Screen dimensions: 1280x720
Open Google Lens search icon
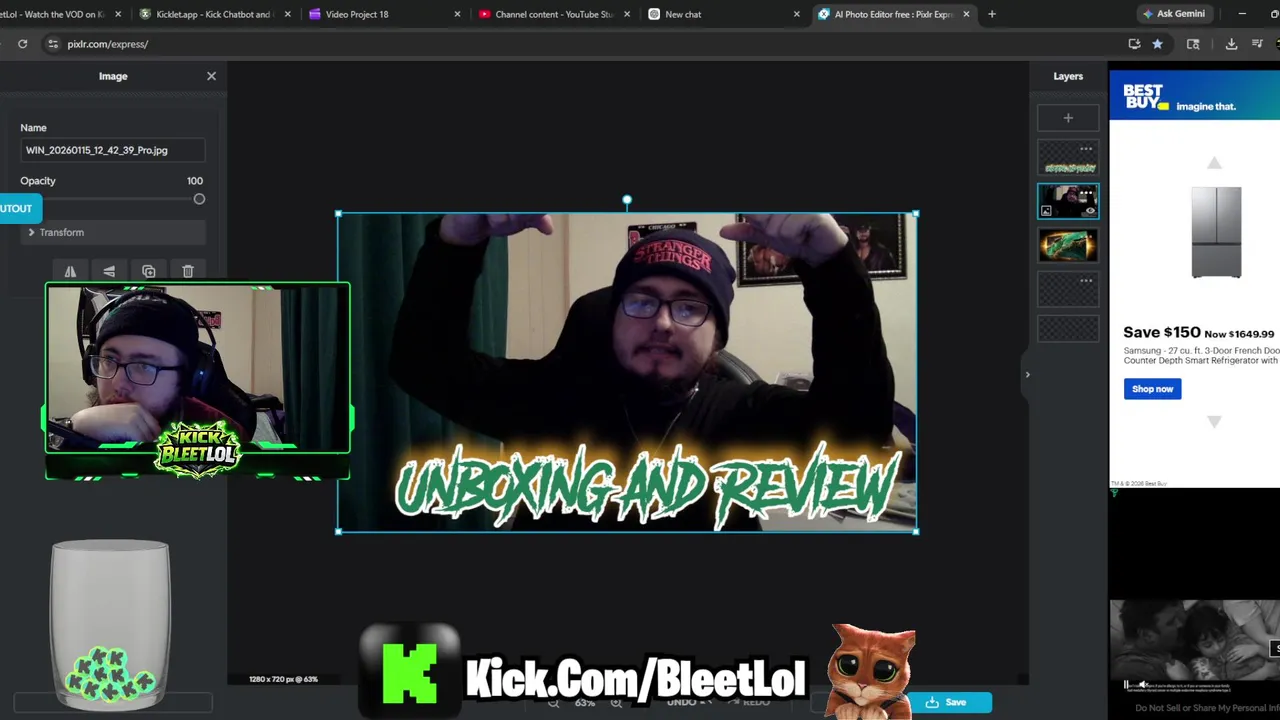tap(1193, 44)
